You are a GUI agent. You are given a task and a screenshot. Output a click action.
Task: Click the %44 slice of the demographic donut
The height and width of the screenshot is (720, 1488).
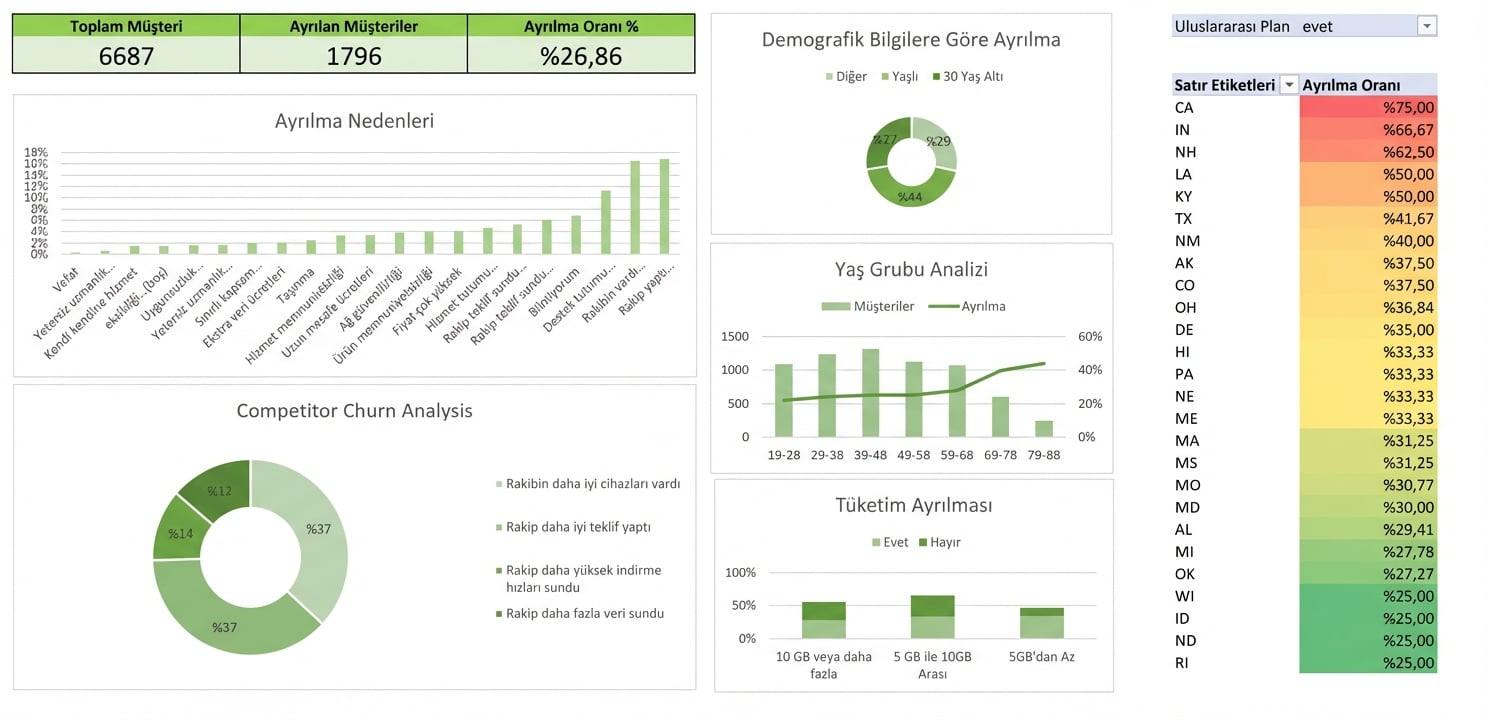point(910,197)
